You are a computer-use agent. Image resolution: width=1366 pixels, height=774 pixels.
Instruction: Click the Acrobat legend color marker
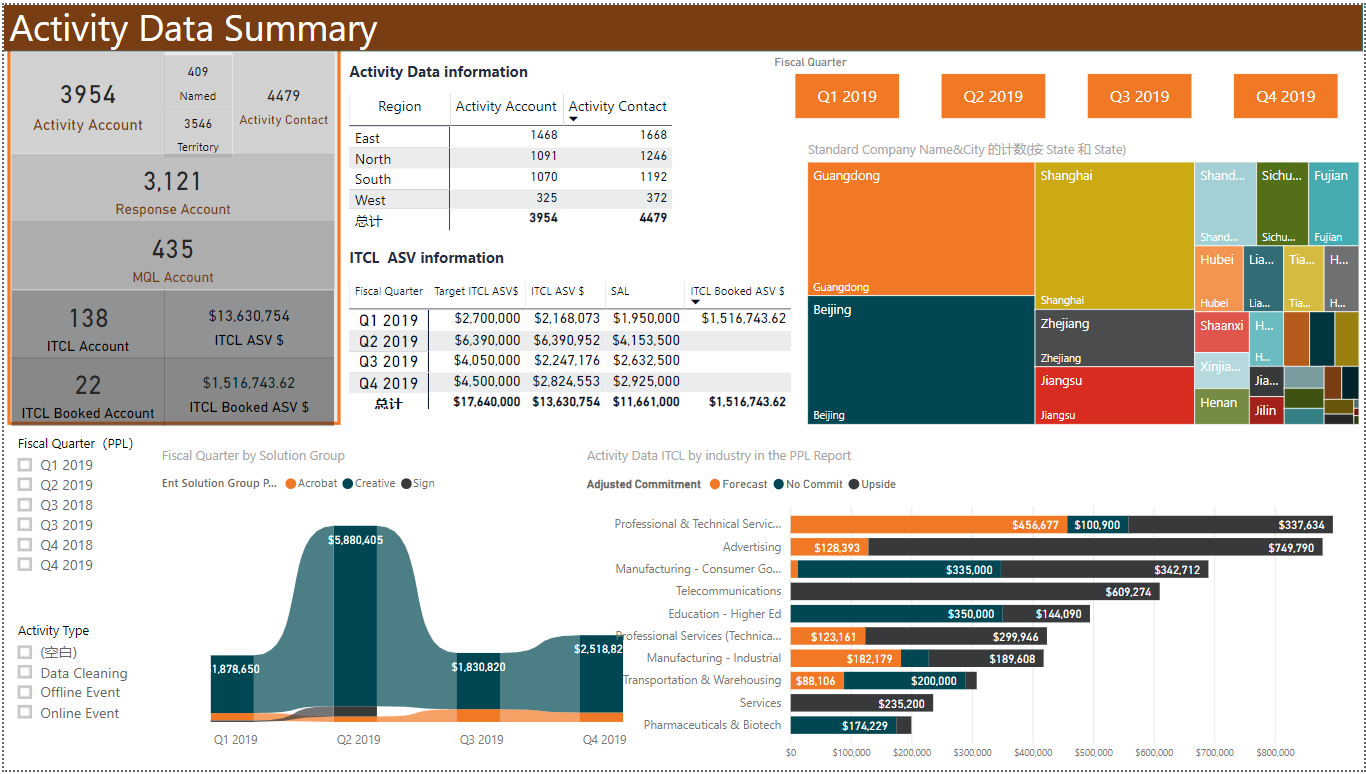[290, 484]
